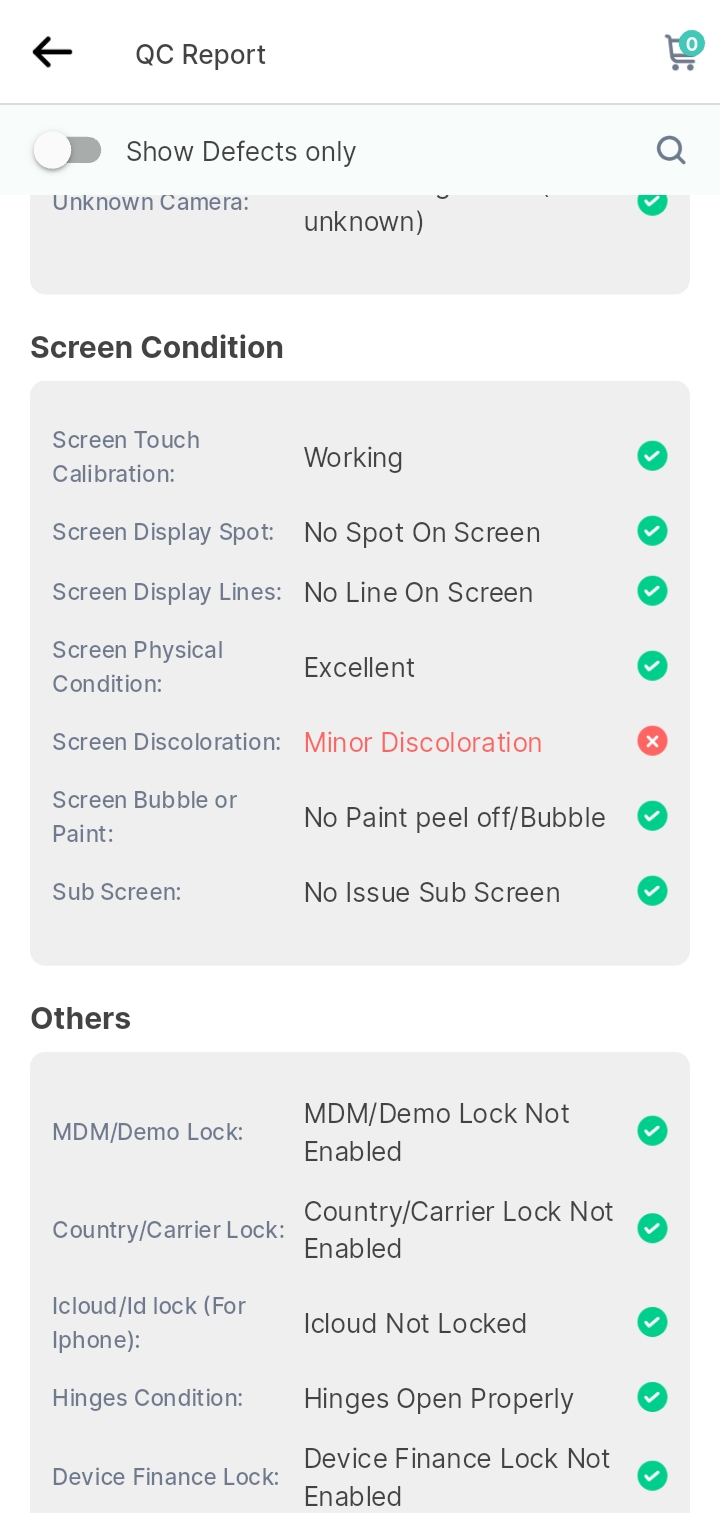Screen dimensions: 720x1513
Task: Tap the QC Report title
Action: click(201, 54)
